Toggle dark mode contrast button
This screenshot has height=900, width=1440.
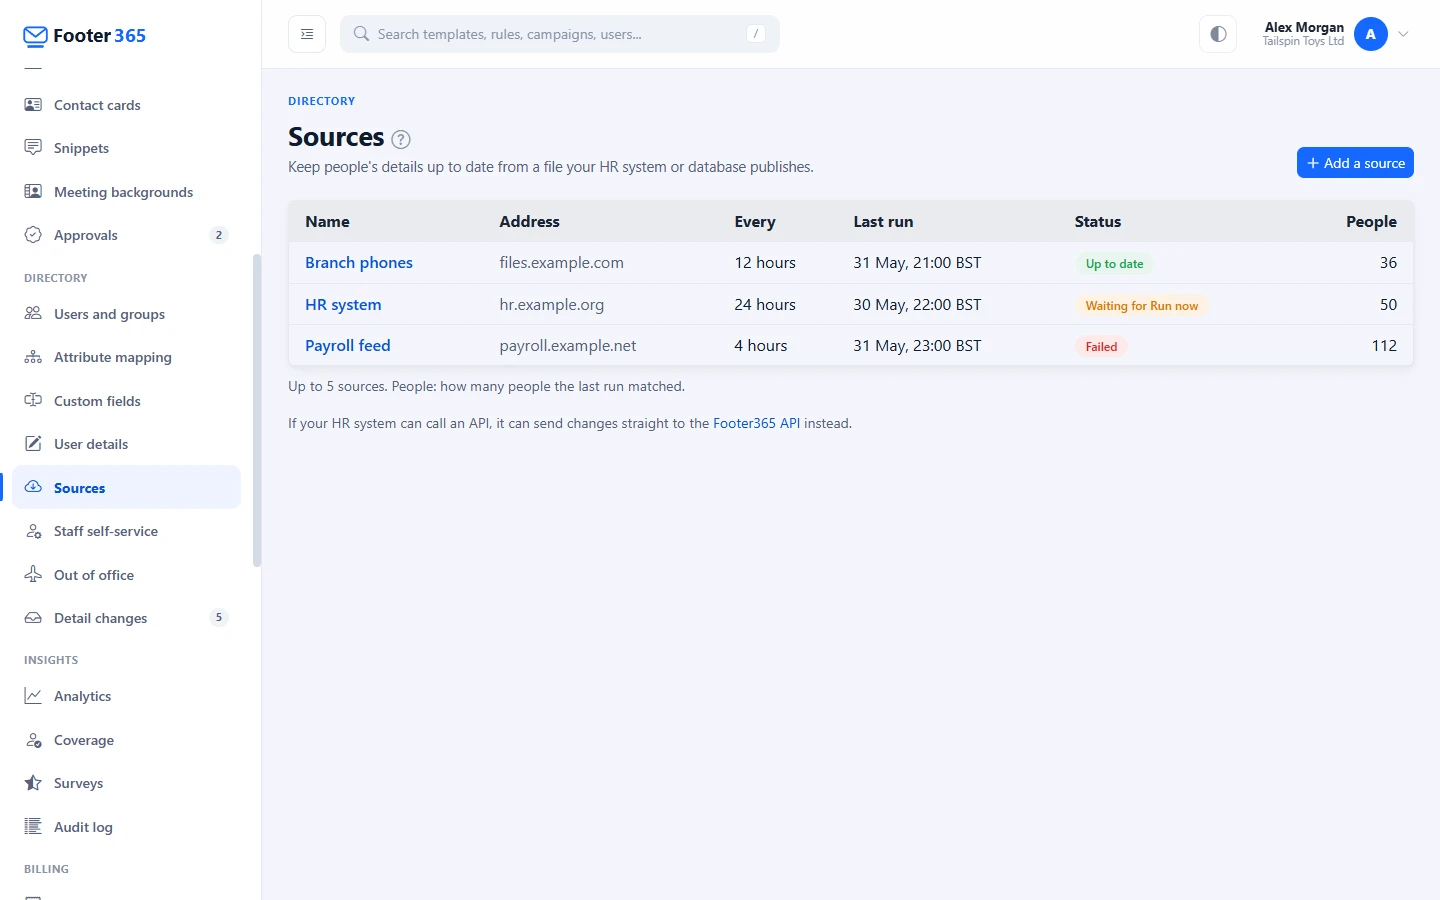[x=1218, y=34]
